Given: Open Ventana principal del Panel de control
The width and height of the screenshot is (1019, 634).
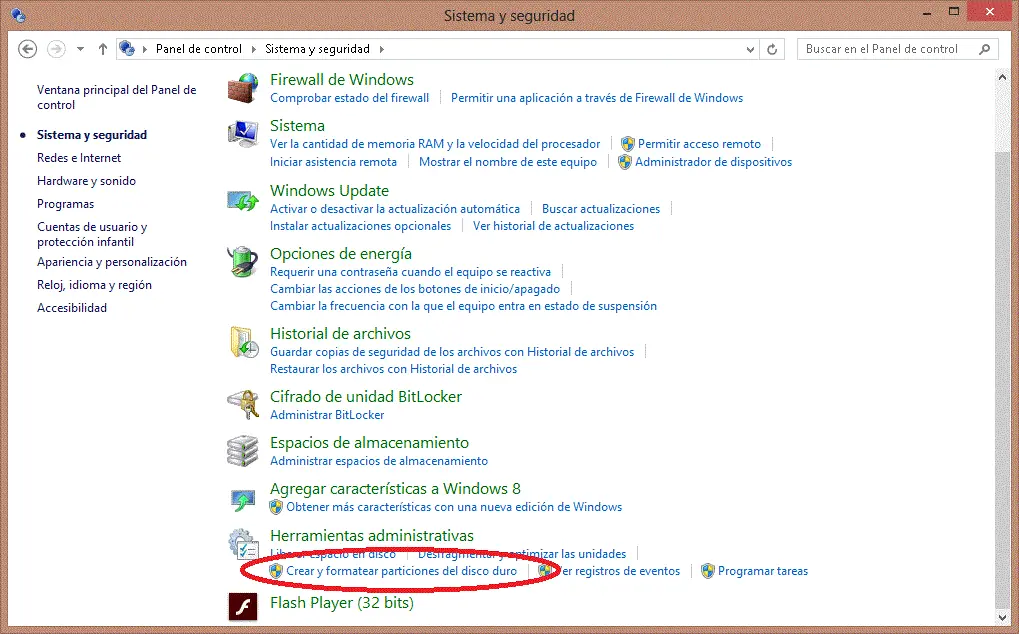Looking at the screenshot, I should [116, 97].
